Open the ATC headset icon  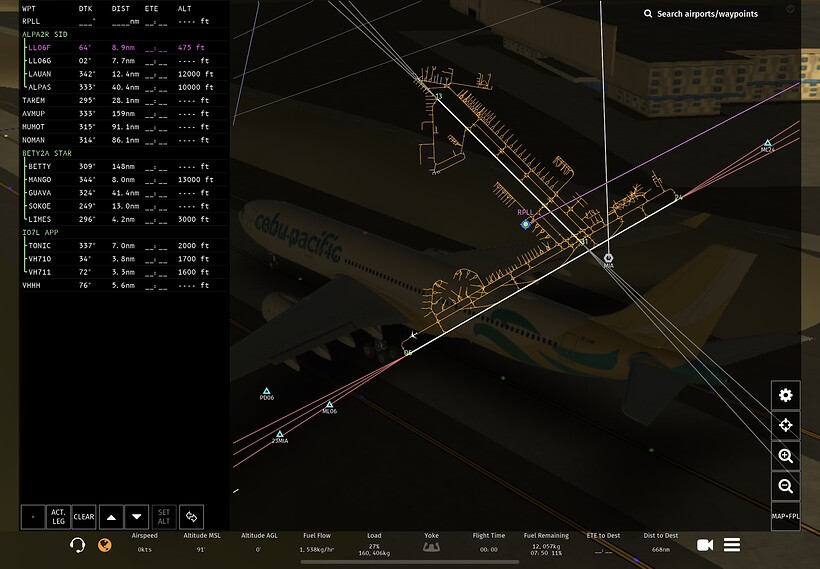click(77, 545)
